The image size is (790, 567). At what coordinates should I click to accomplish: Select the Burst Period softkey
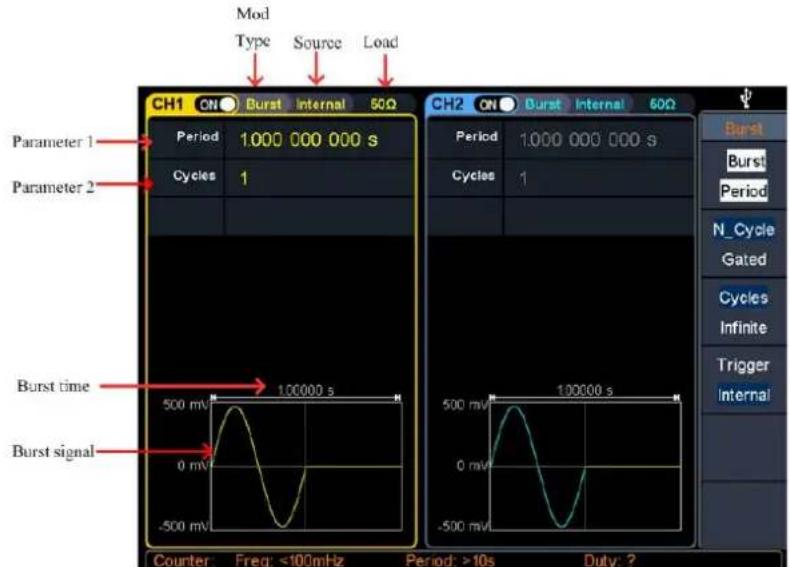744,176
